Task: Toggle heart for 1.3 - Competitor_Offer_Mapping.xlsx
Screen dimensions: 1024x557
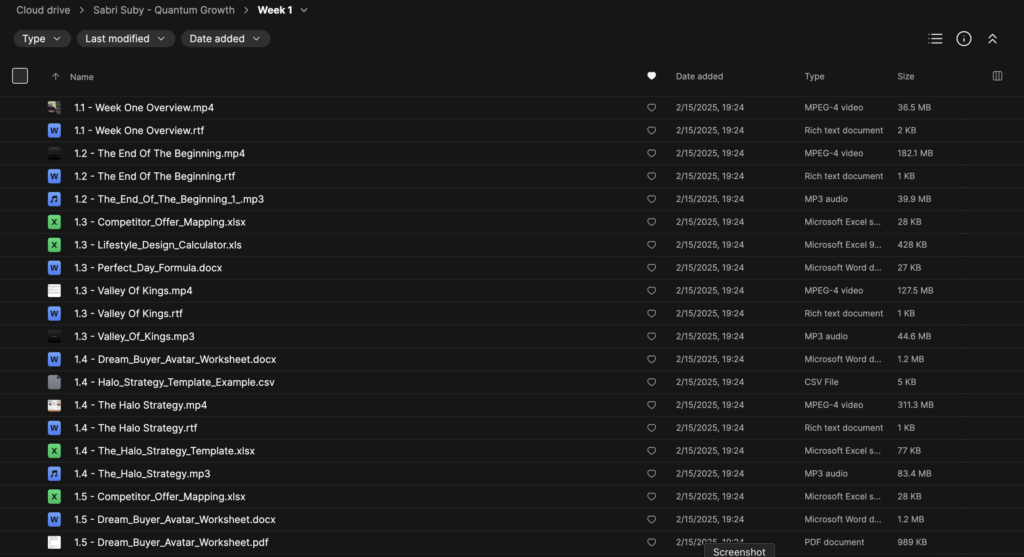Action: click(x=651, y=221)
